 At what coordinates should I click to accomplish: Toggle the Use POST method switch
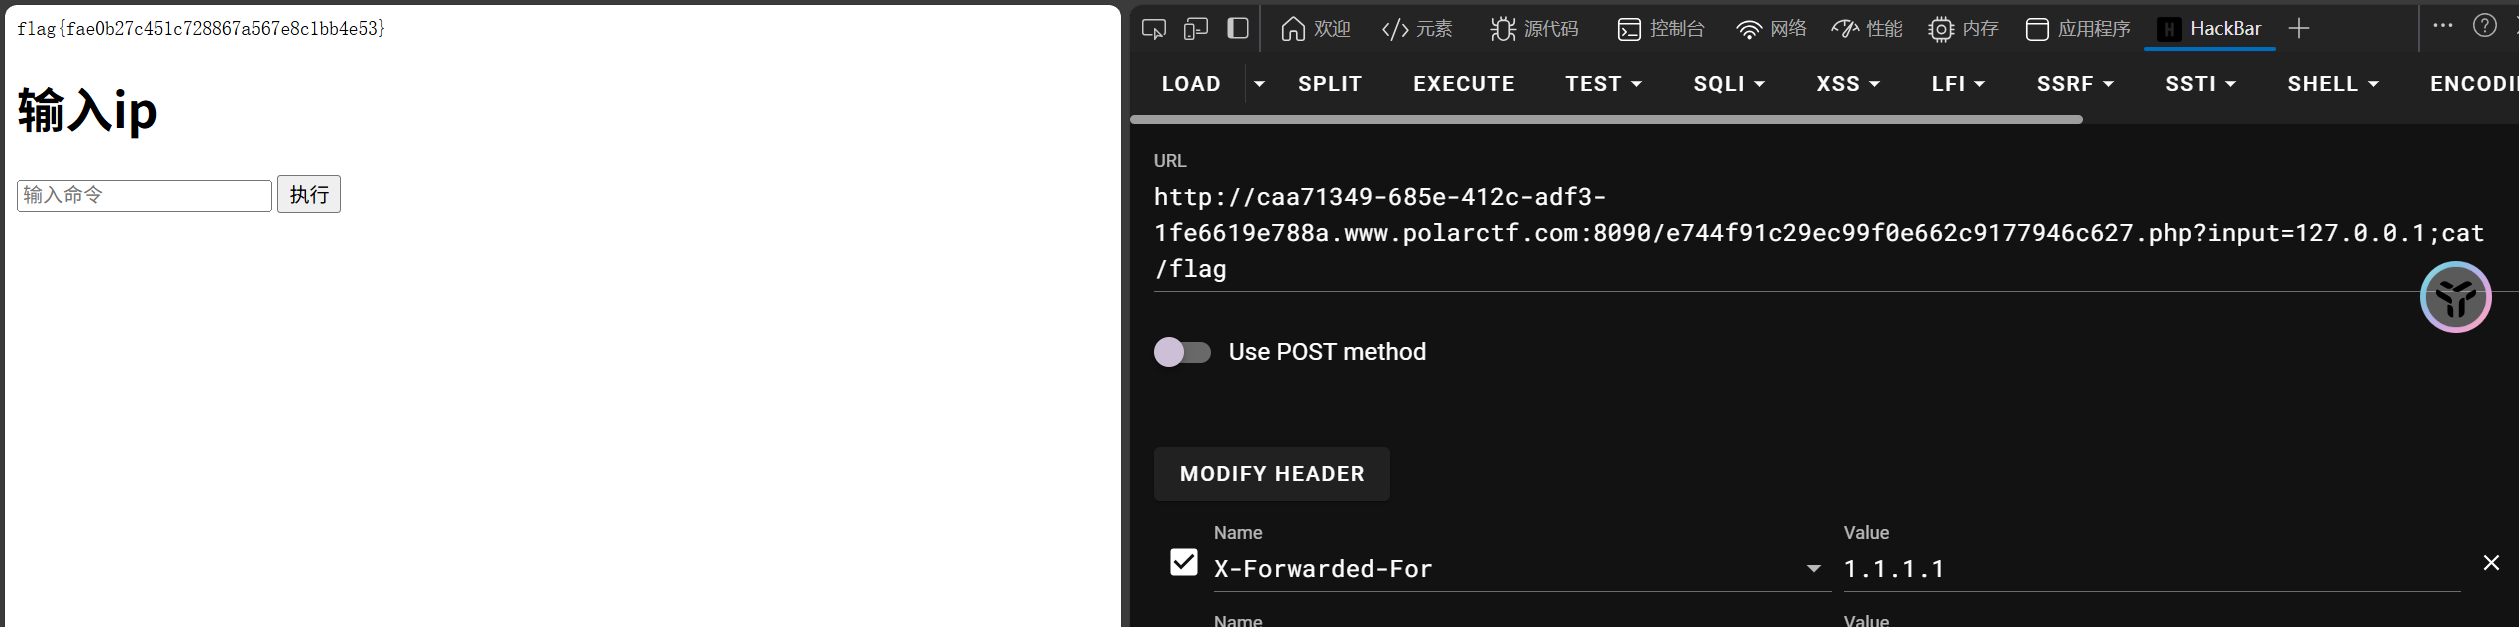point(1182,352)
